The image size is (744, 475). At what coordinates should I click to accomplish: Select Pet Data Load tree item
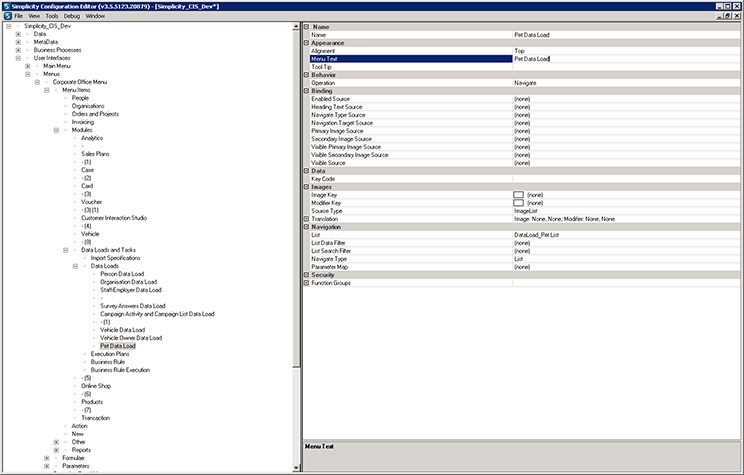click(118, 346)
